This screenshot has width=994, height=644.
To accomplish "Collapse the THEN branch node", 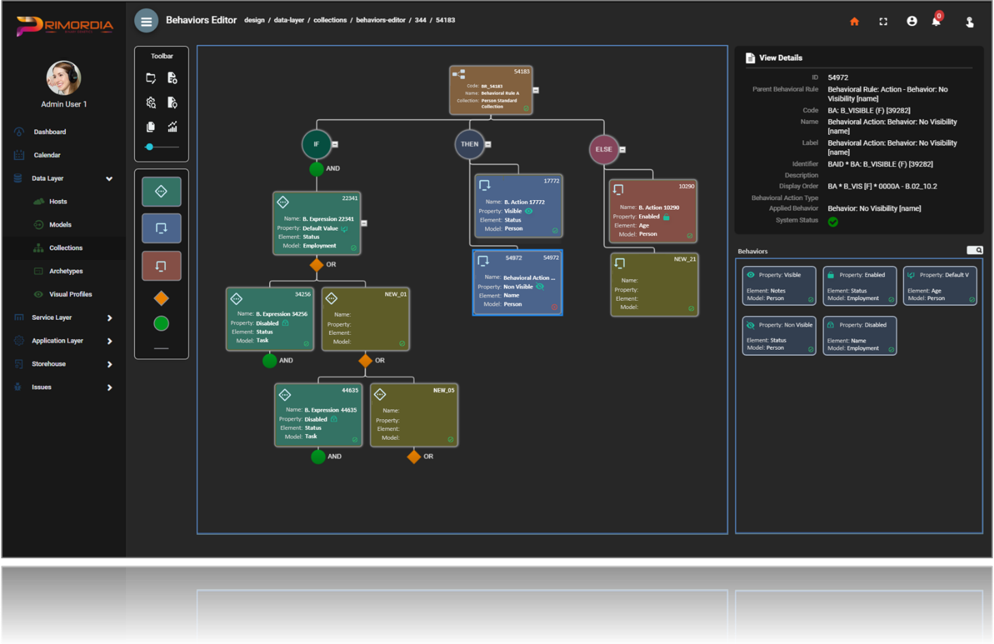I will [x=488, y=144].
